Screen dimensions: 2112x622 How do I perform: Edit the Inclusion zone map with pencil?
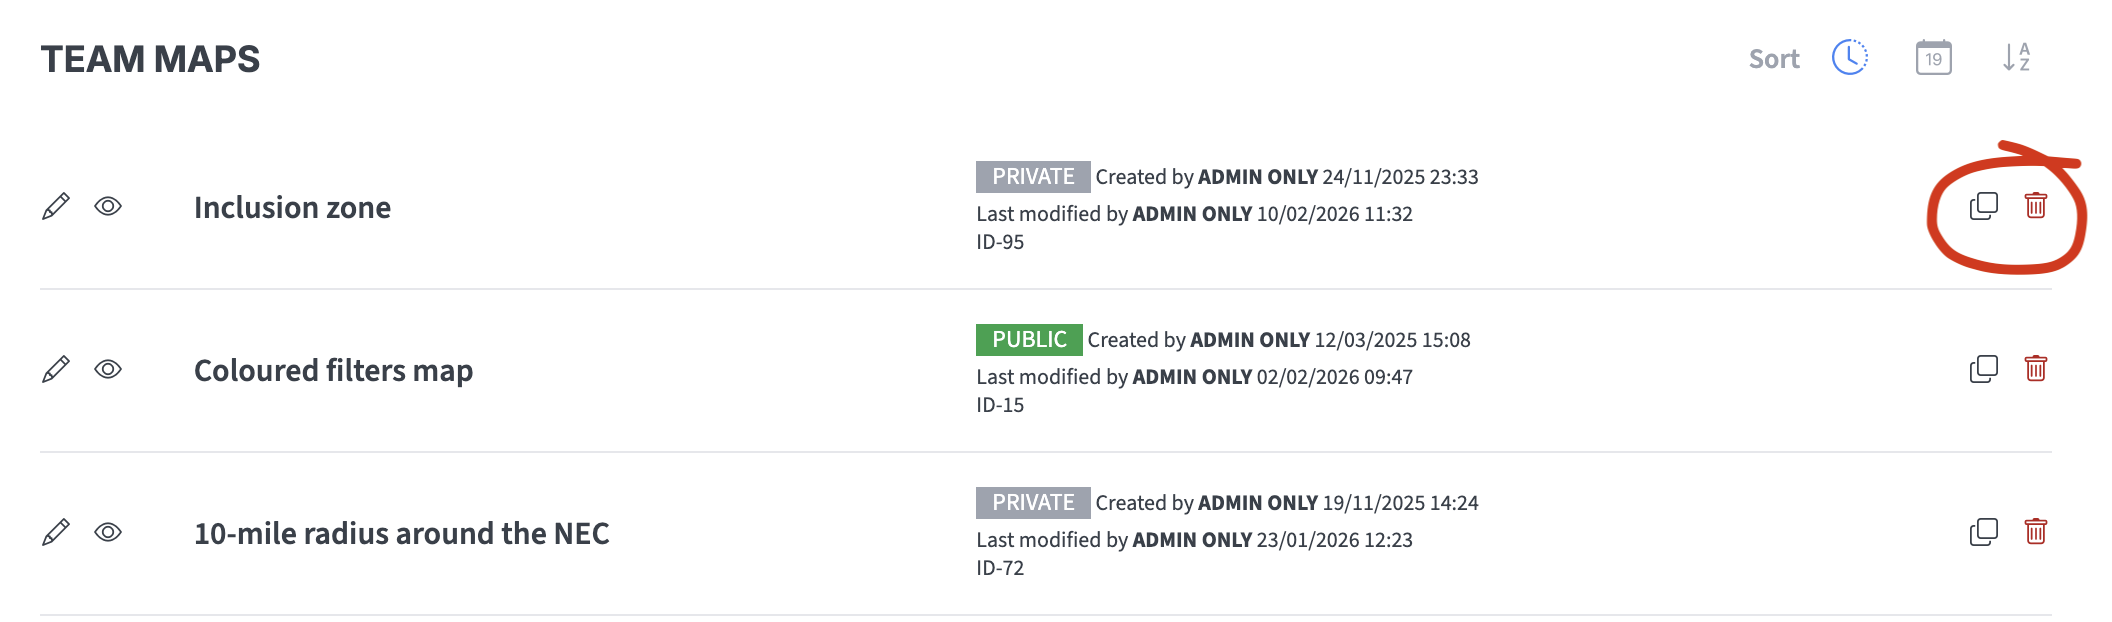click(56, 206)
